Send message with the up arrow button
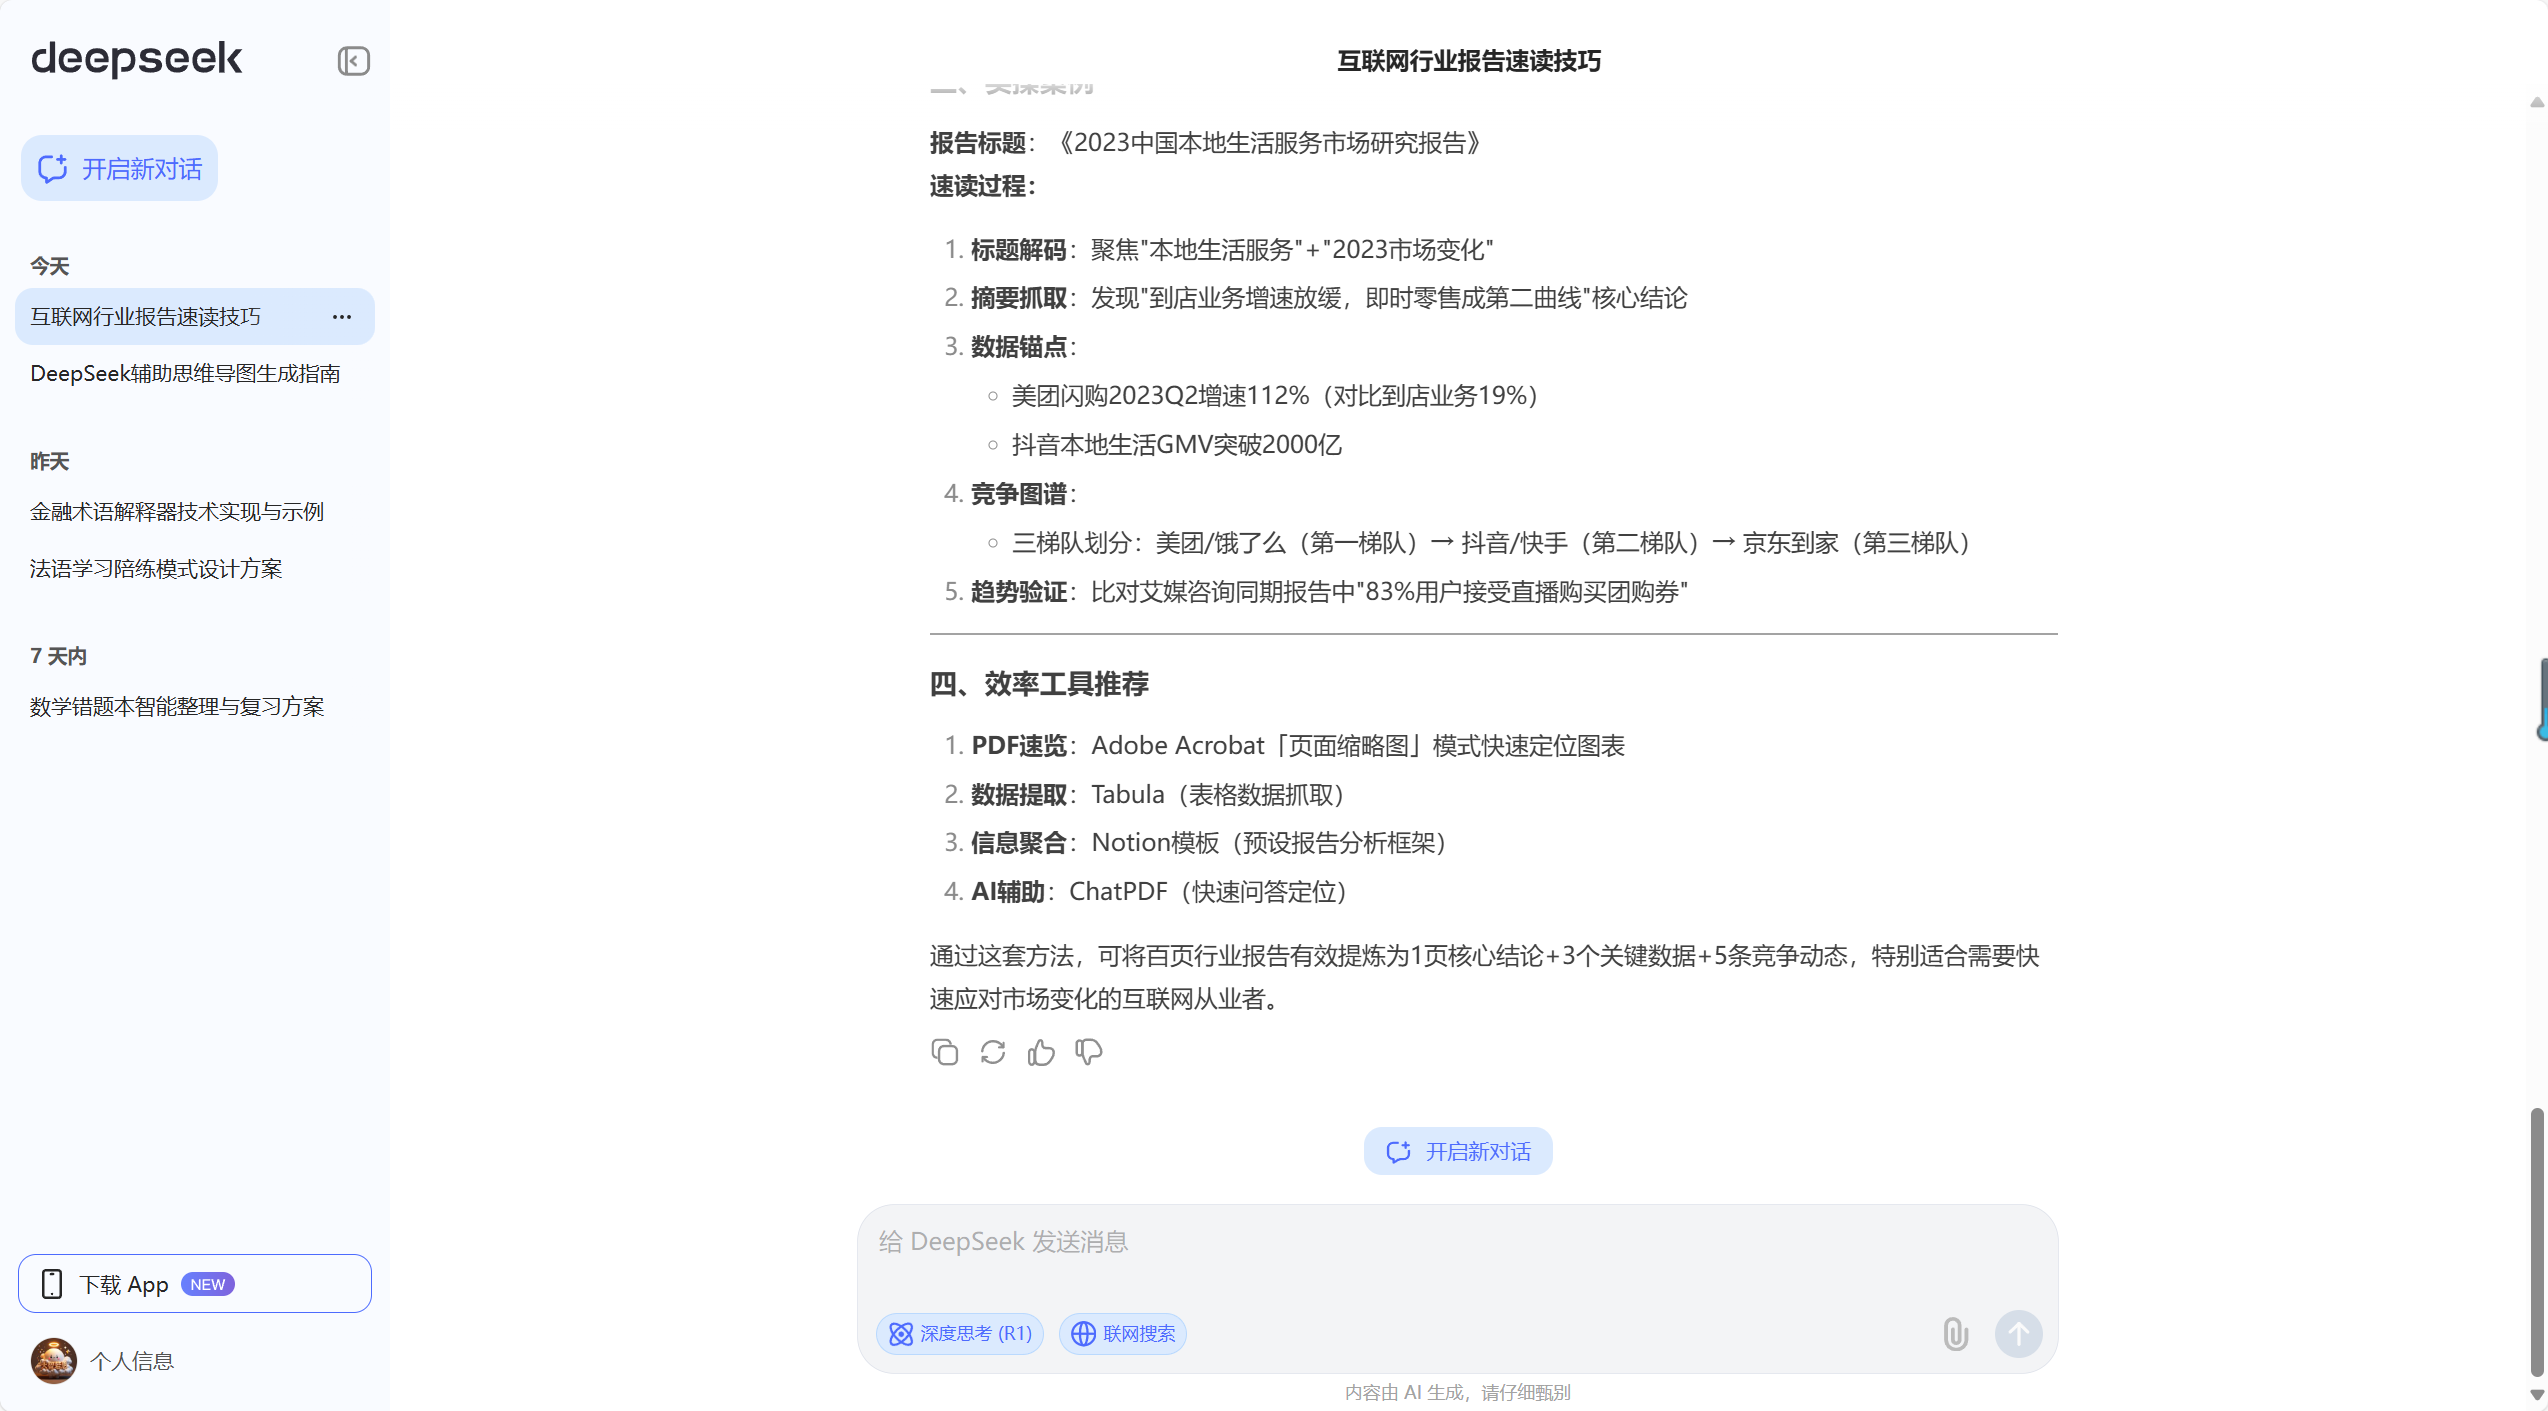 (x=2019, y=1334)
